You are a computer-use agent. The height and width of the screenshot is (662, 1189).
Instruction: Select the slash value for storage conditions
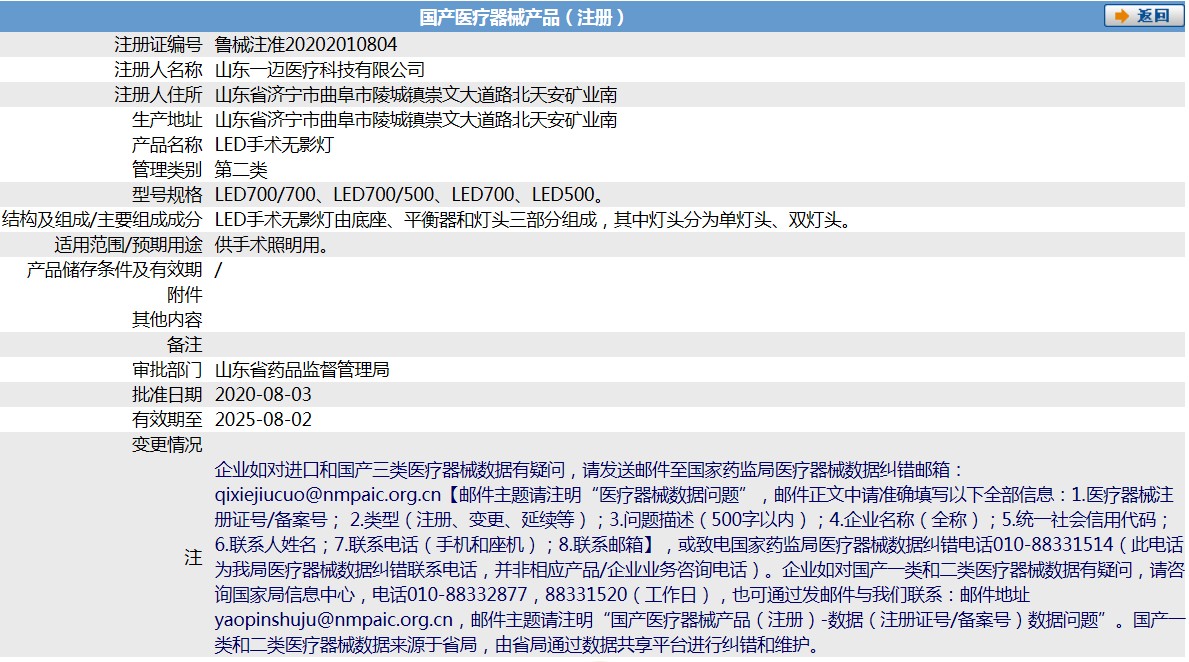tap(218, 270)
